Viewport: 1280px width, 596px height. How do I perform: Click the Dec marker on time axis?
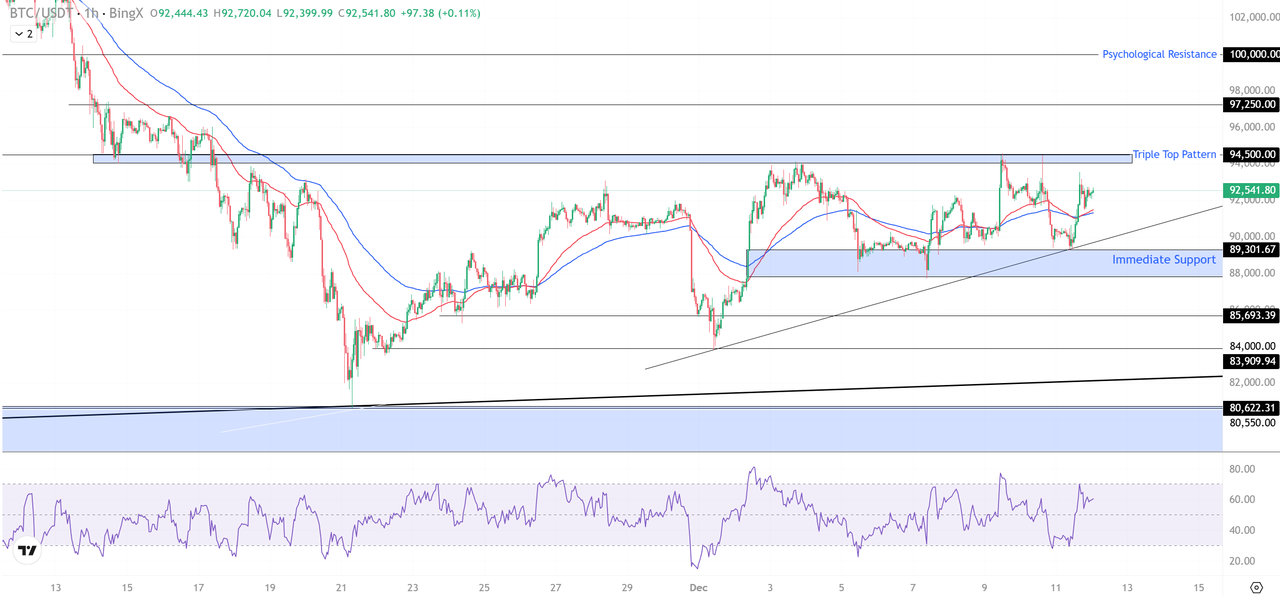pos(699,587)
